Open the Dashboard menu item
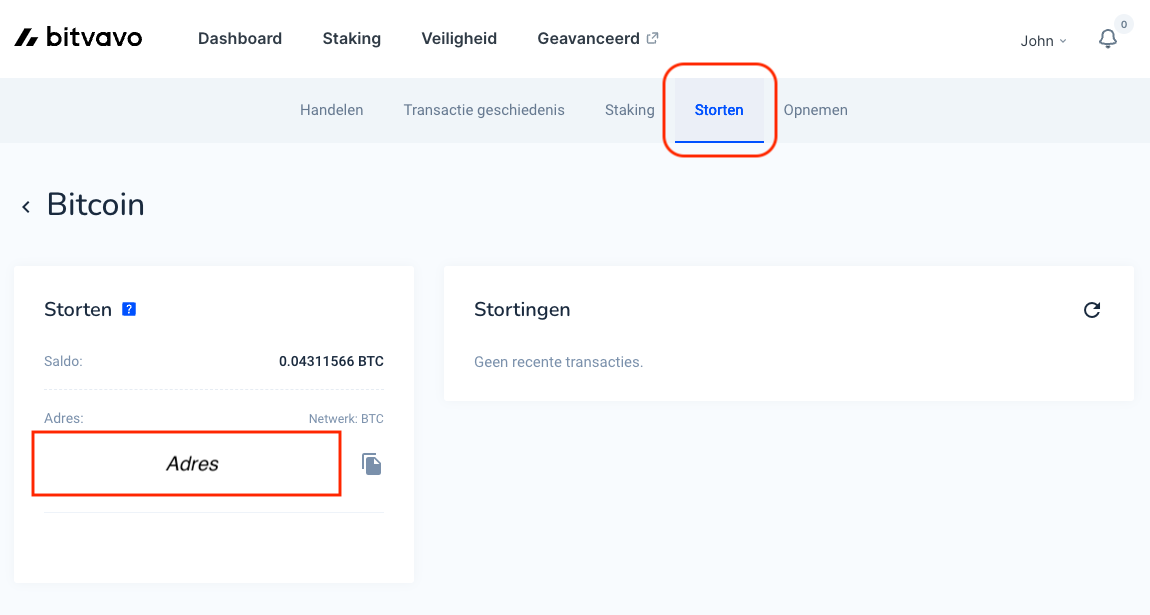 click(x=240, y=38)
